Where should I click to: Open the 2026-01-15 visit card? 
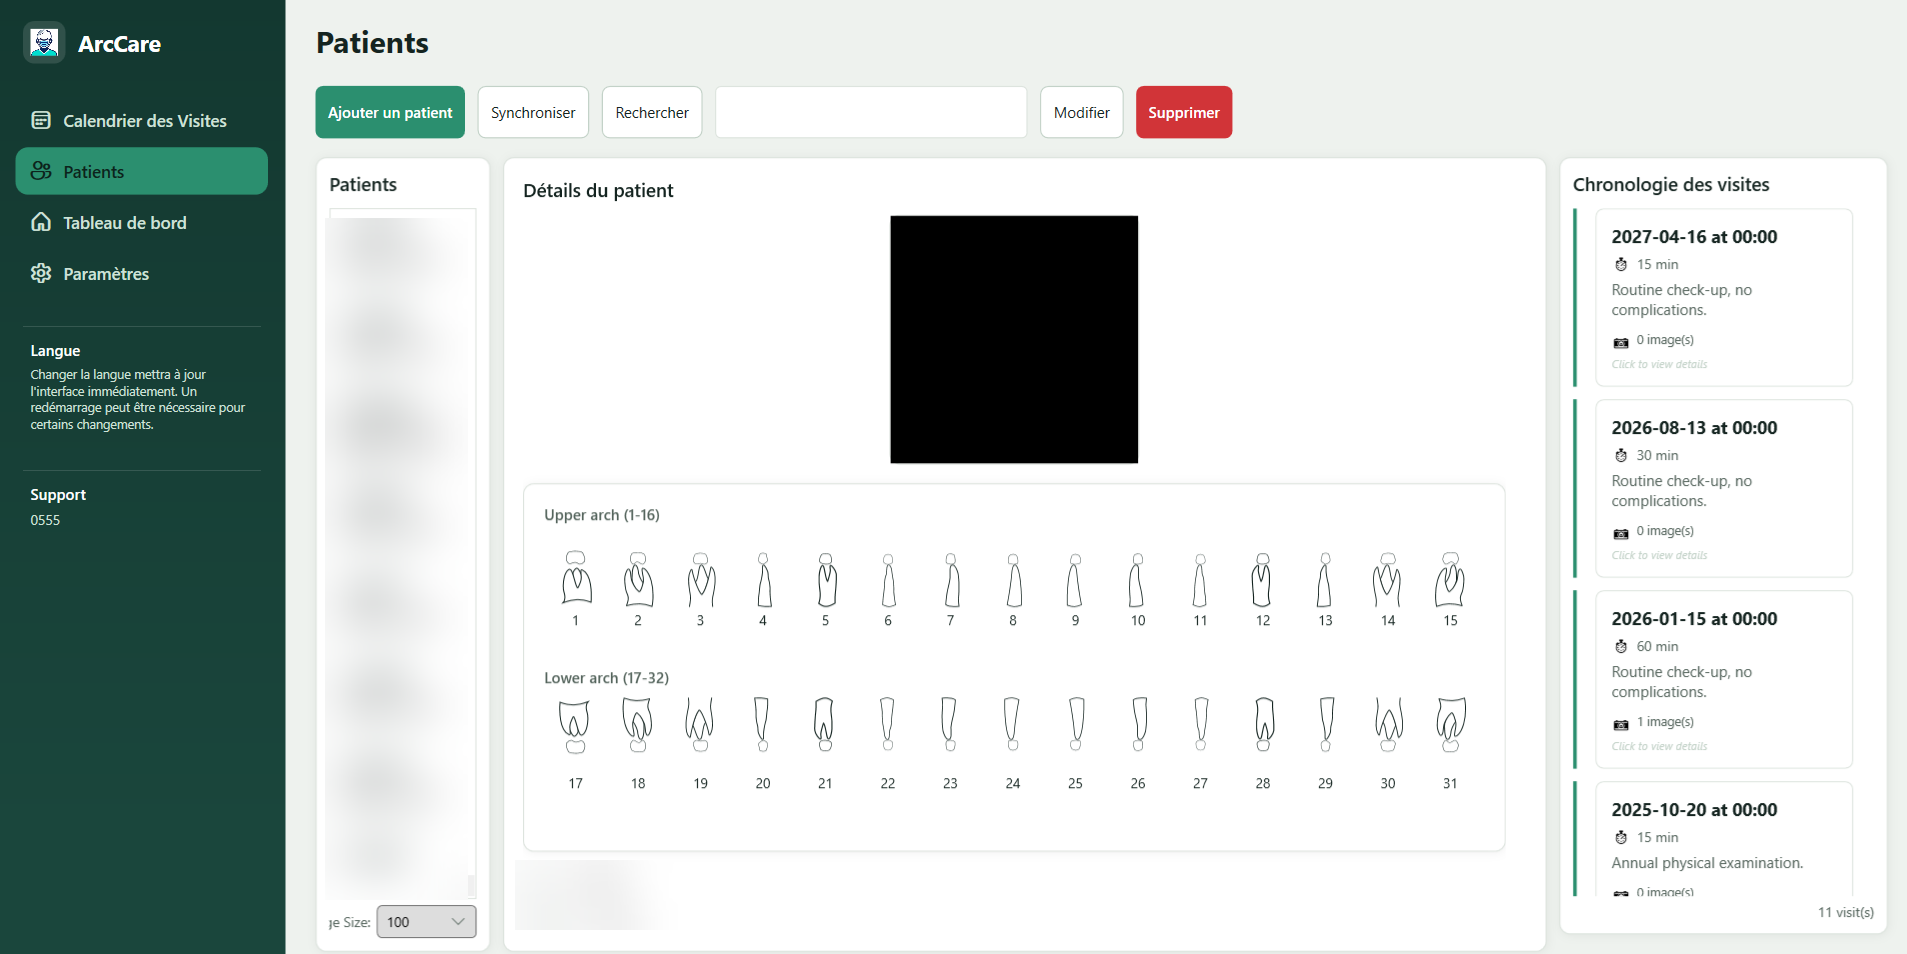(1724, 679)
